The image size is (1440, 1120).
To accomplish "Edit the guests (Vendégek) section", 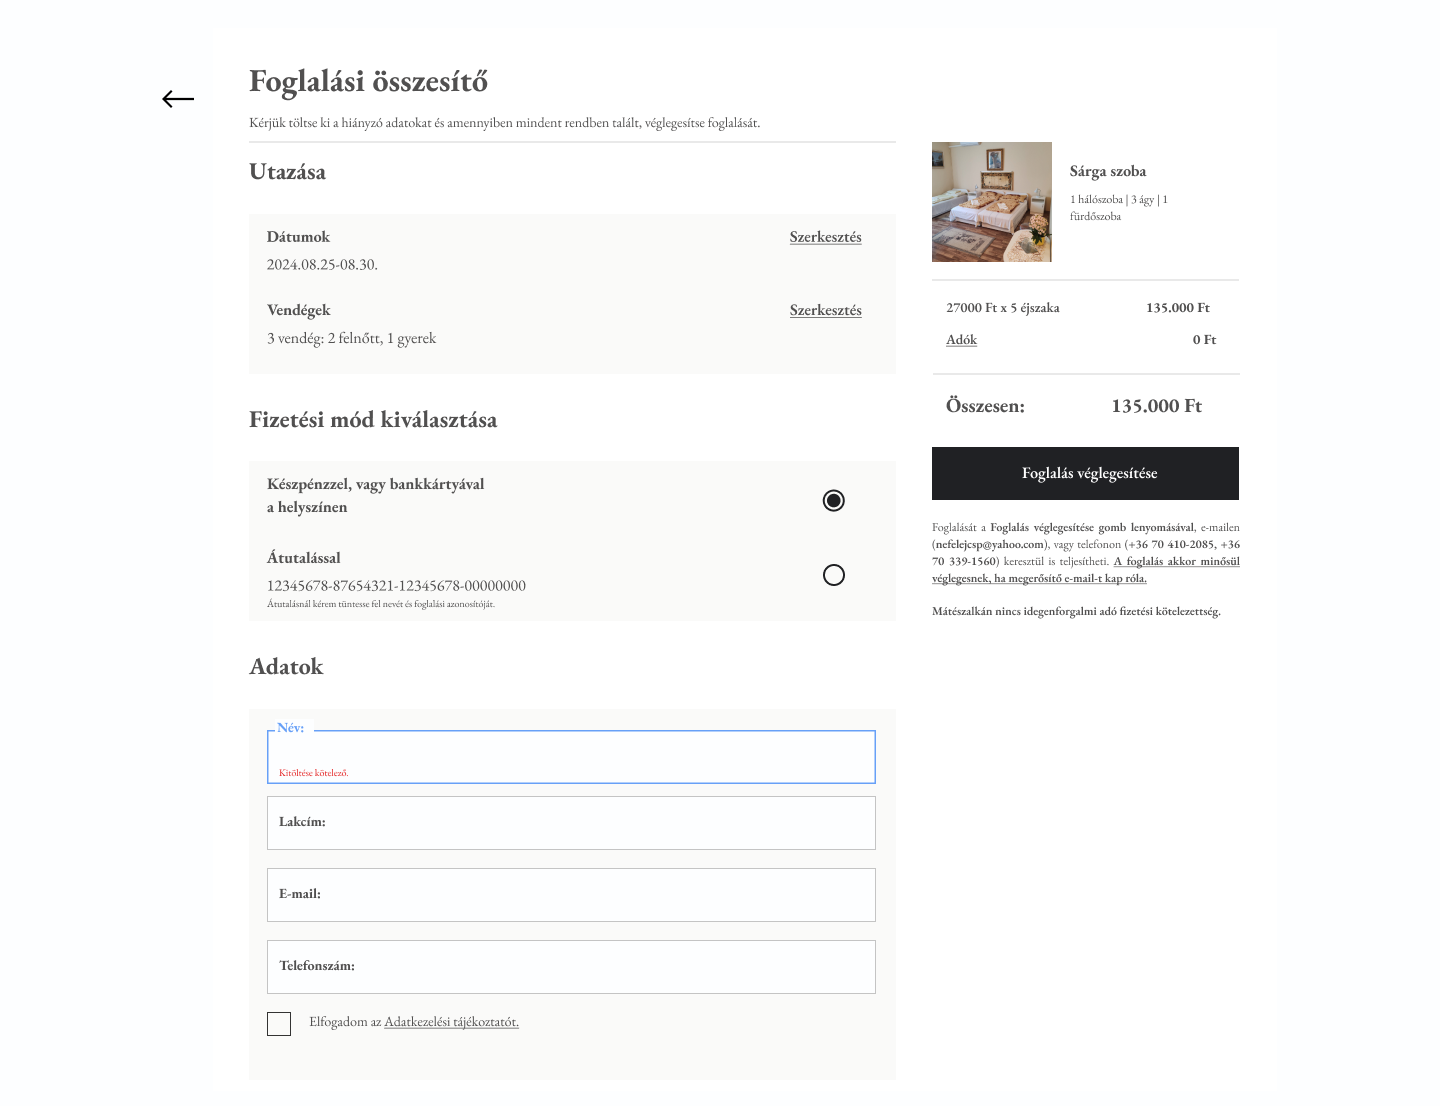I will [825, 310].
